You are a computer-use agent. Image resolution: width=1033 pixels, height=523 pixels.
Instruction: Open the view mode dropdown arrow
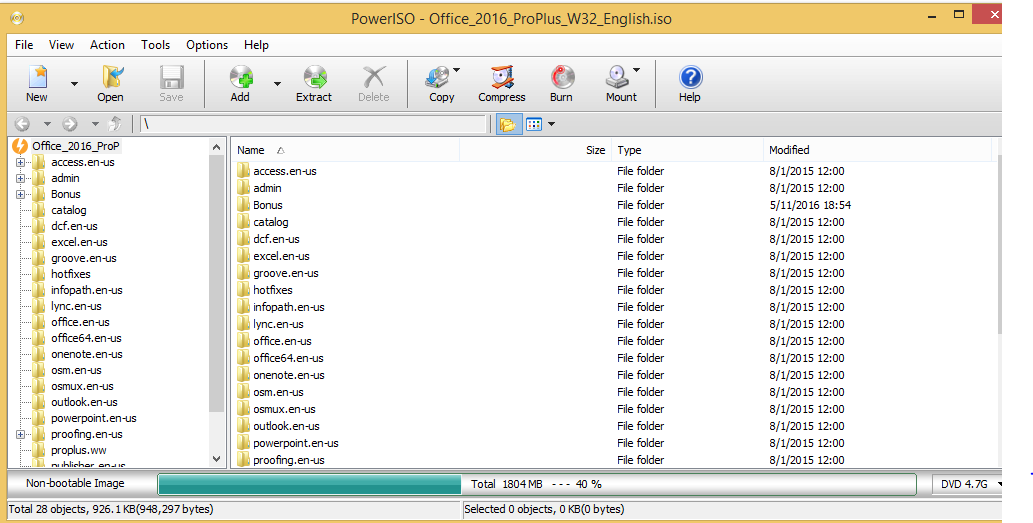(551, 124)
